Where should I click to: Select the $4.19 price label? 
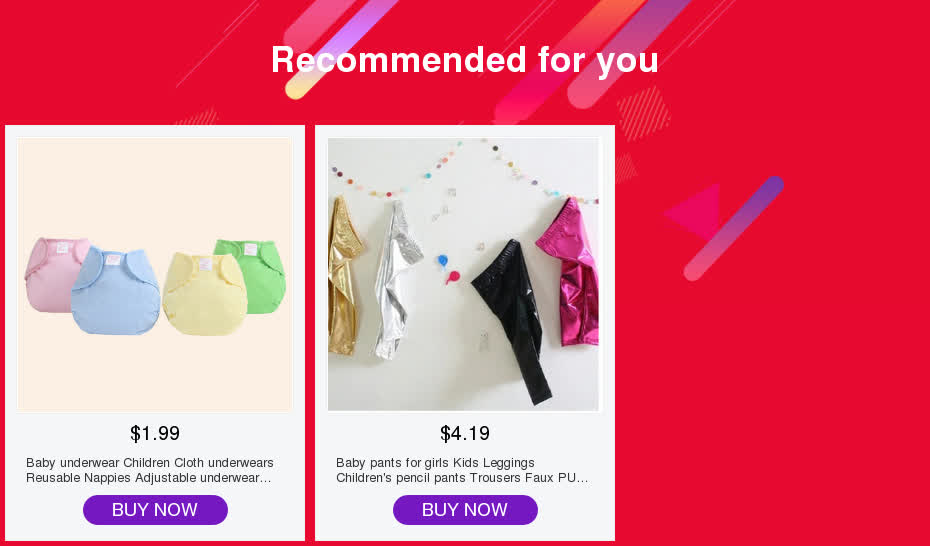pos(465,433)
